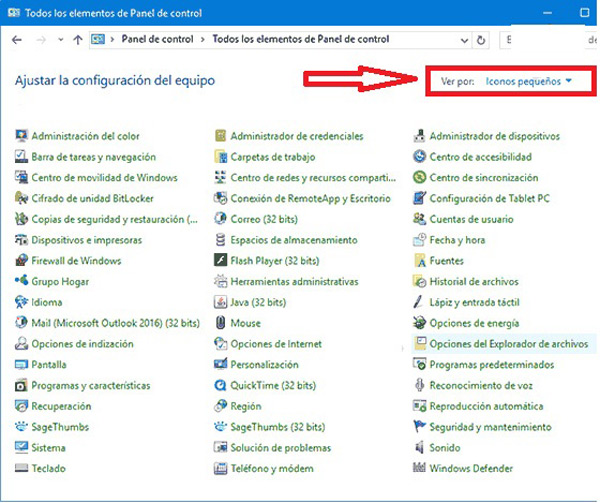The height and width of the screenshot is (503, 600).
Task: Open 'Mail (Microsoft Outlook 2016) (32 bits)' link
Action: point(116,323)
